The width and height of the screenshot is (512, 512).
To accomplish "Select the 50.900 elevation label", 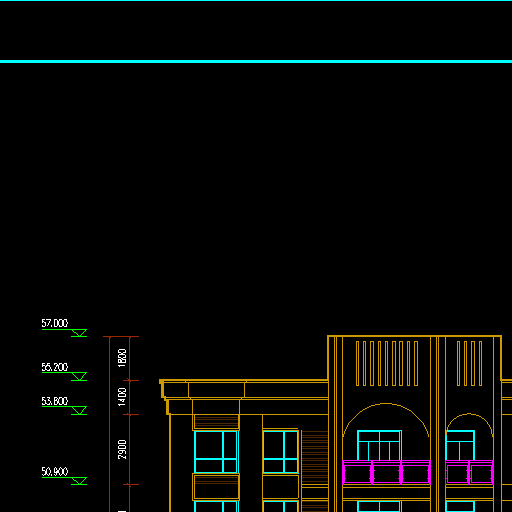I will click(55, 472).
